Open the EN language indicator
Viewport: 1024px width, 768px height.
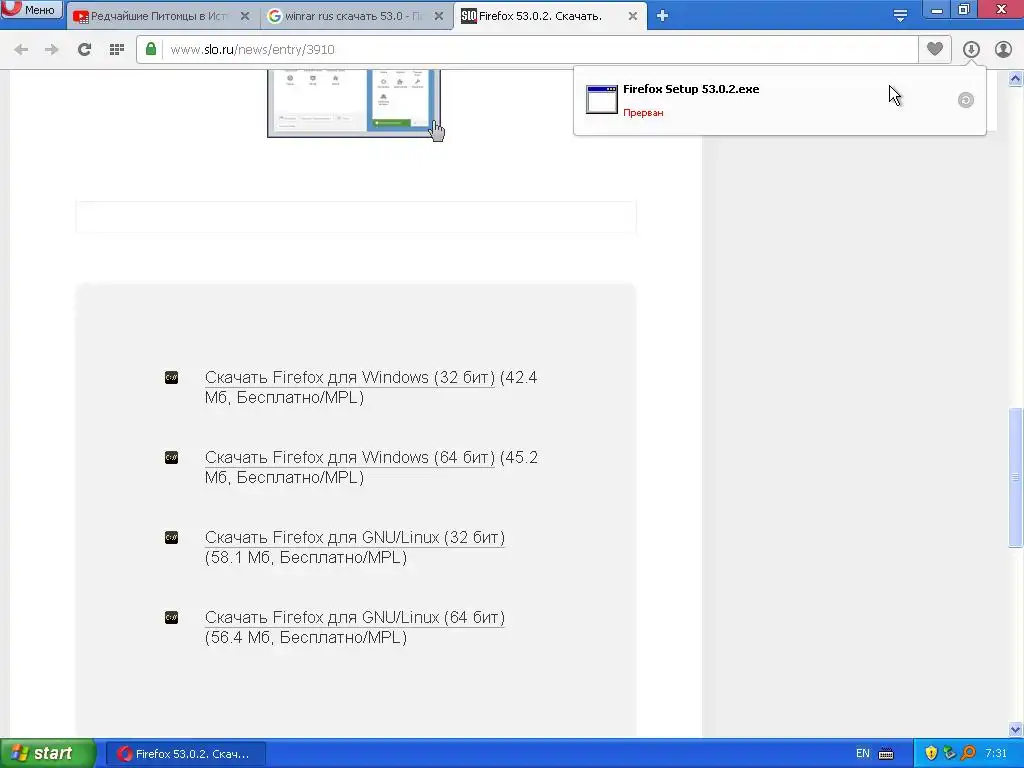863,754
